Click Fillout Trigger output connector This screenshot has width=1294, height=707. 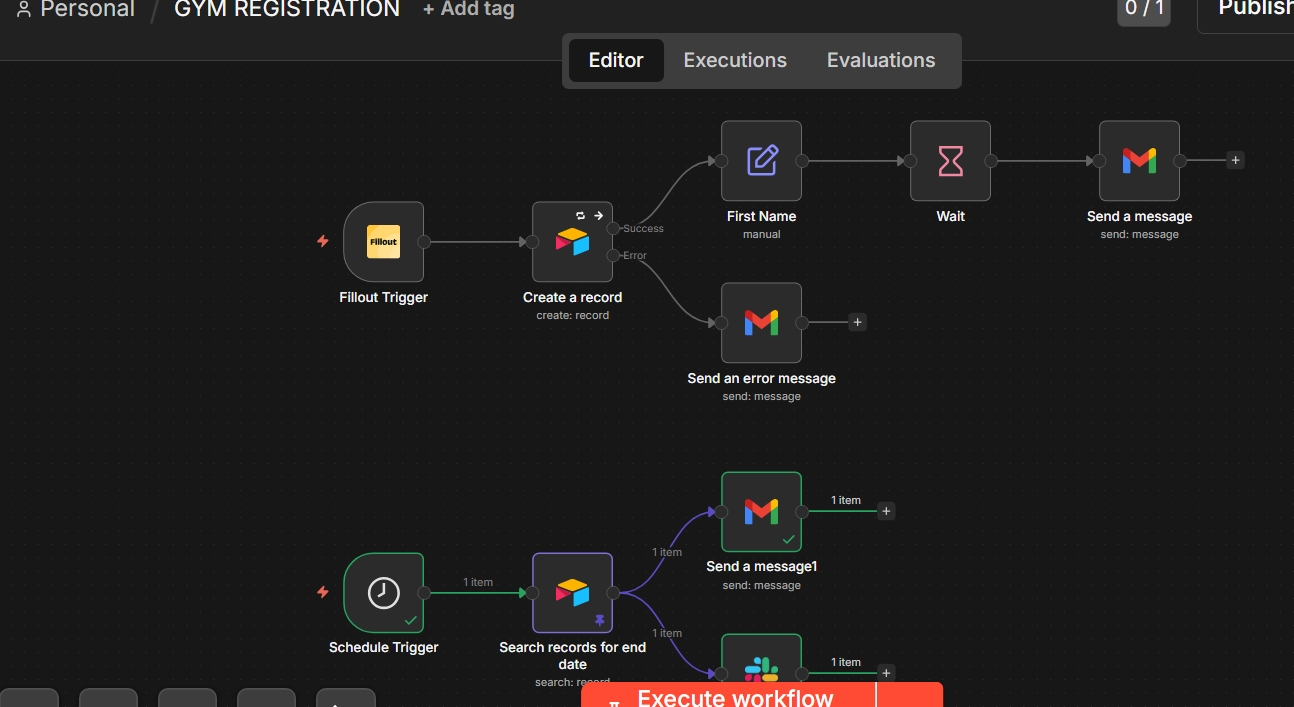pyautogui.click(x=424, y=242)
